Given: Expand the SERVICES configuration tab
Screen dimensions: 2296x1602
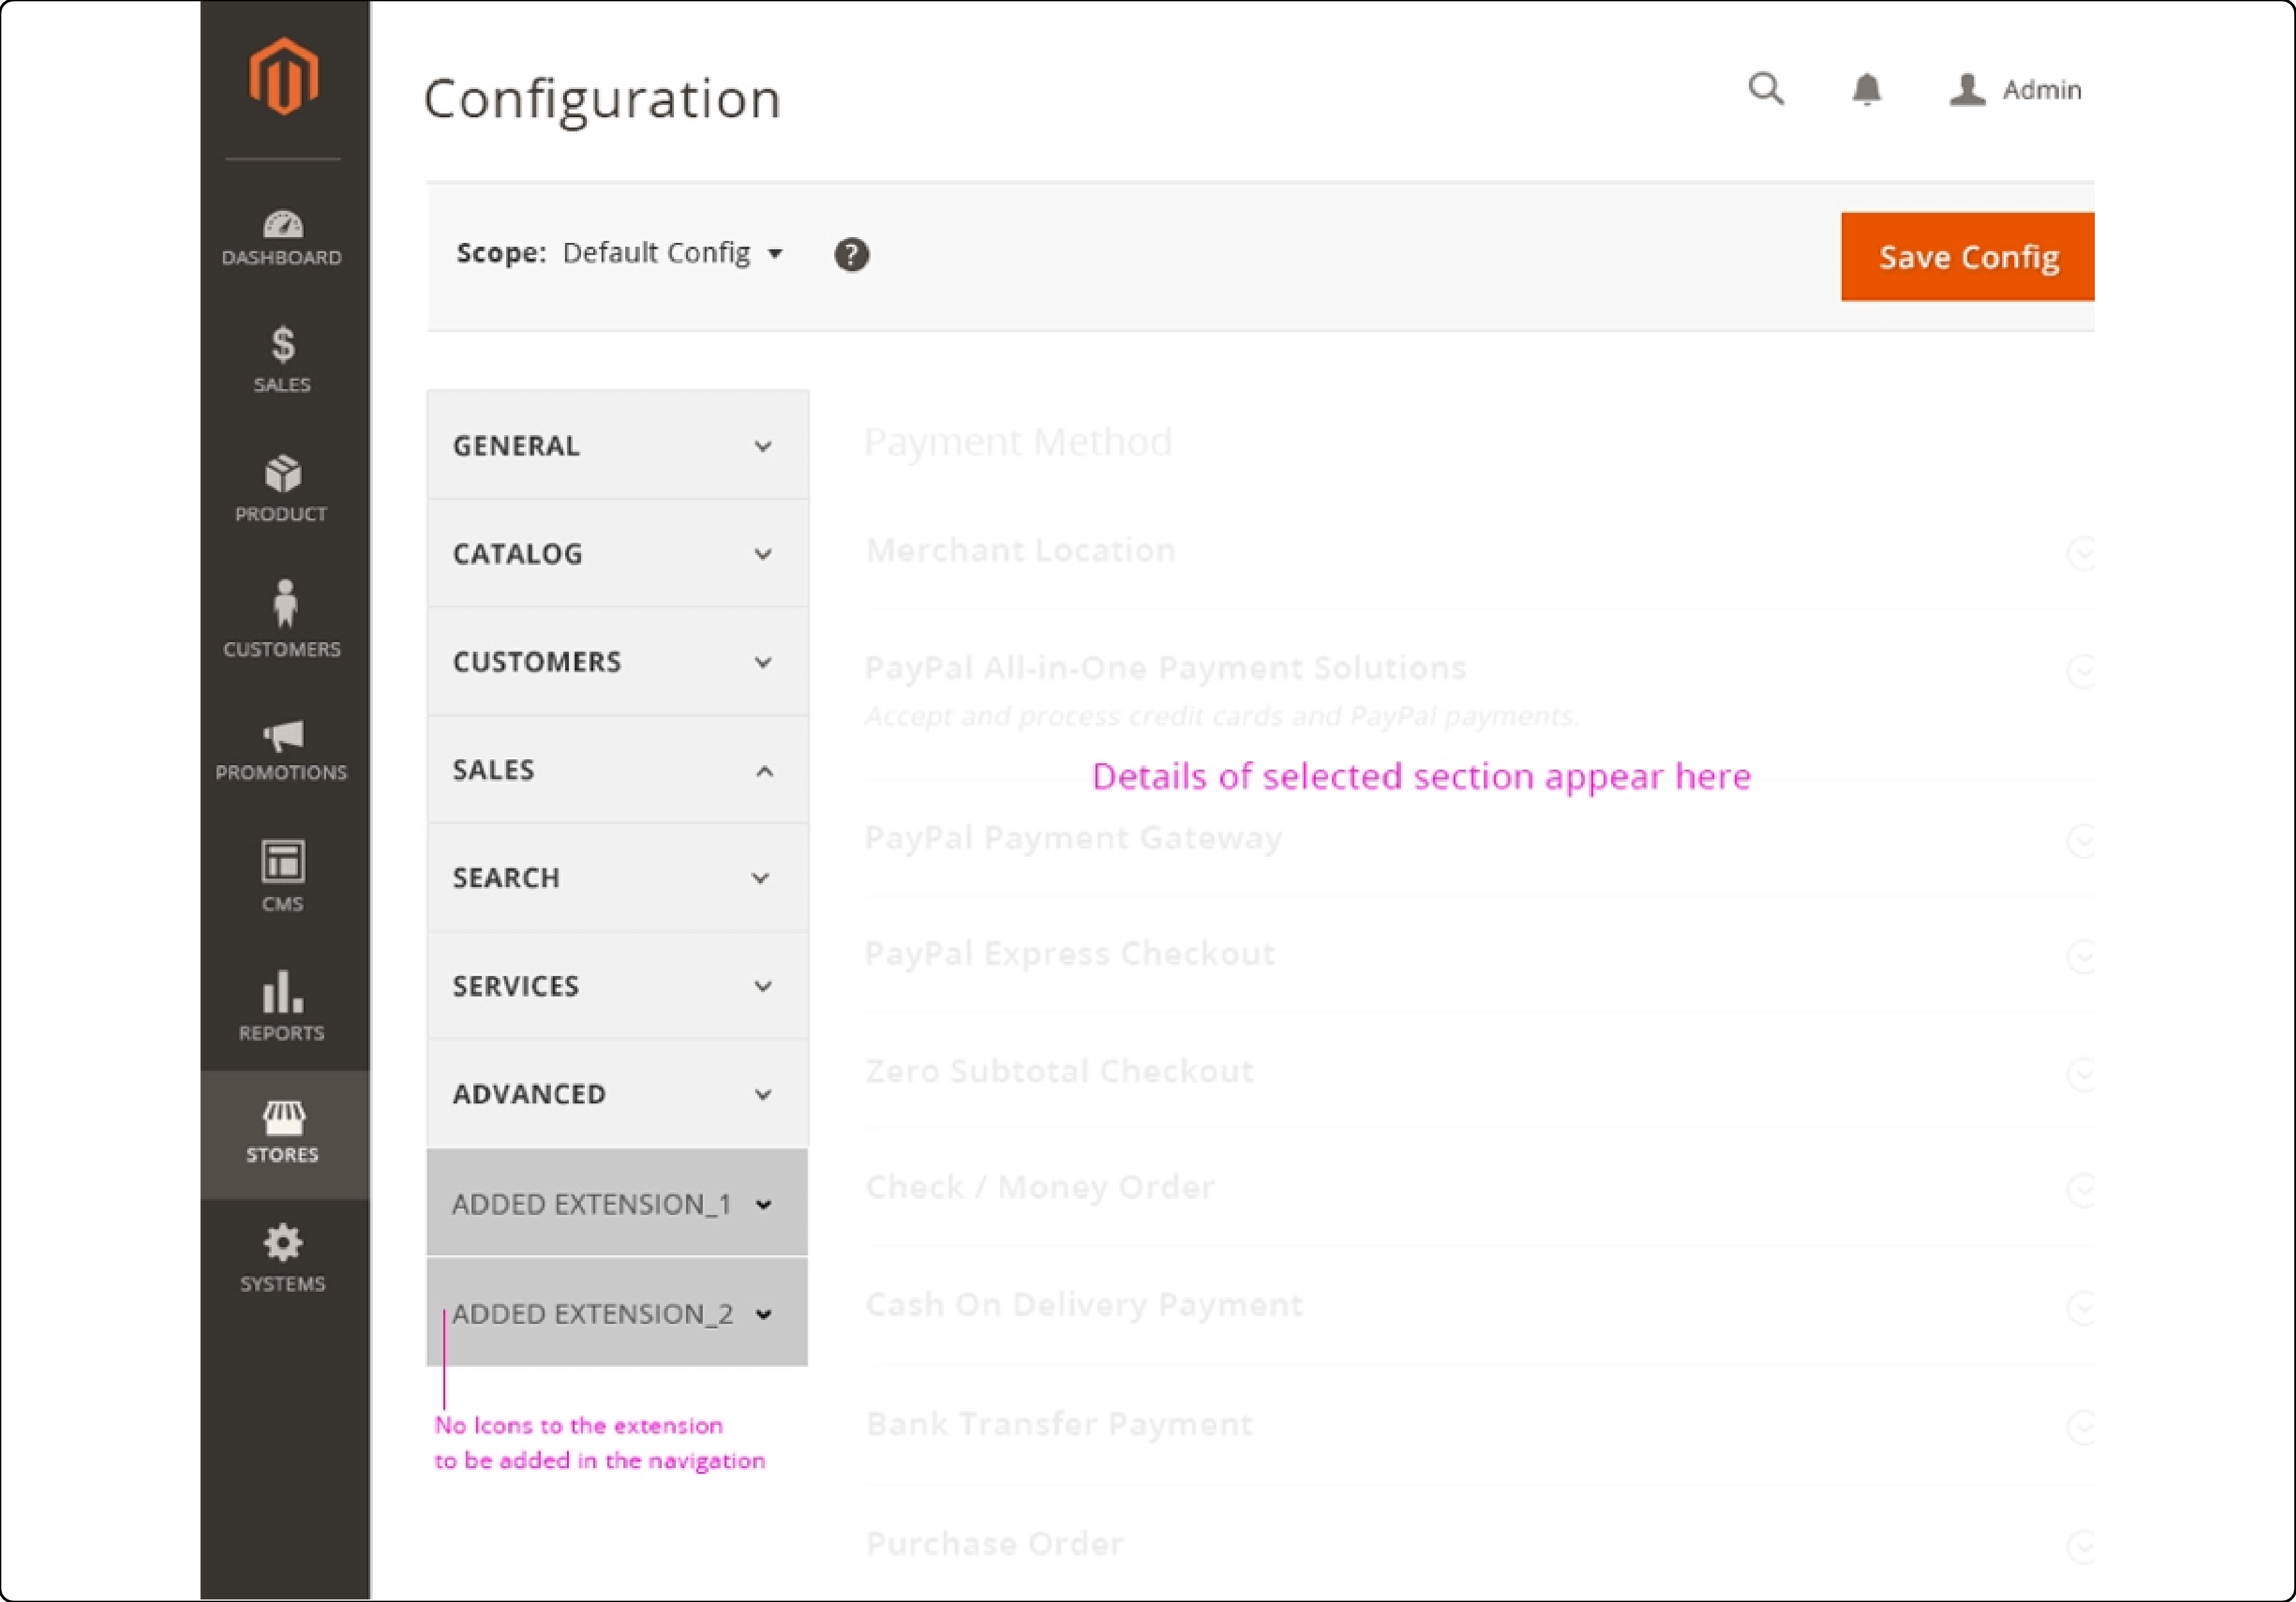Looking at the screenshot, I should [x=617, y=986].
